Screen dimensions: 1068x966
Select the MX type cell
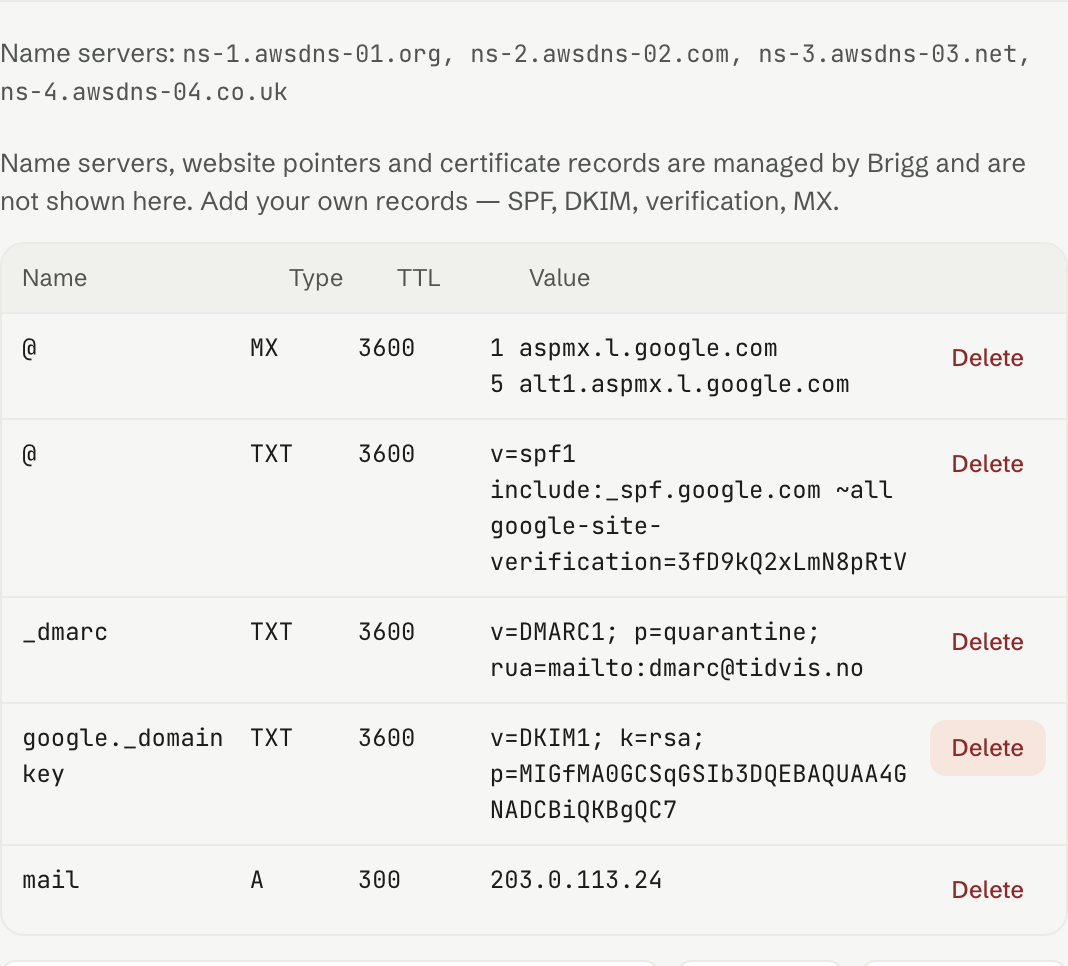pyautogui.click(x=264, y=348)
